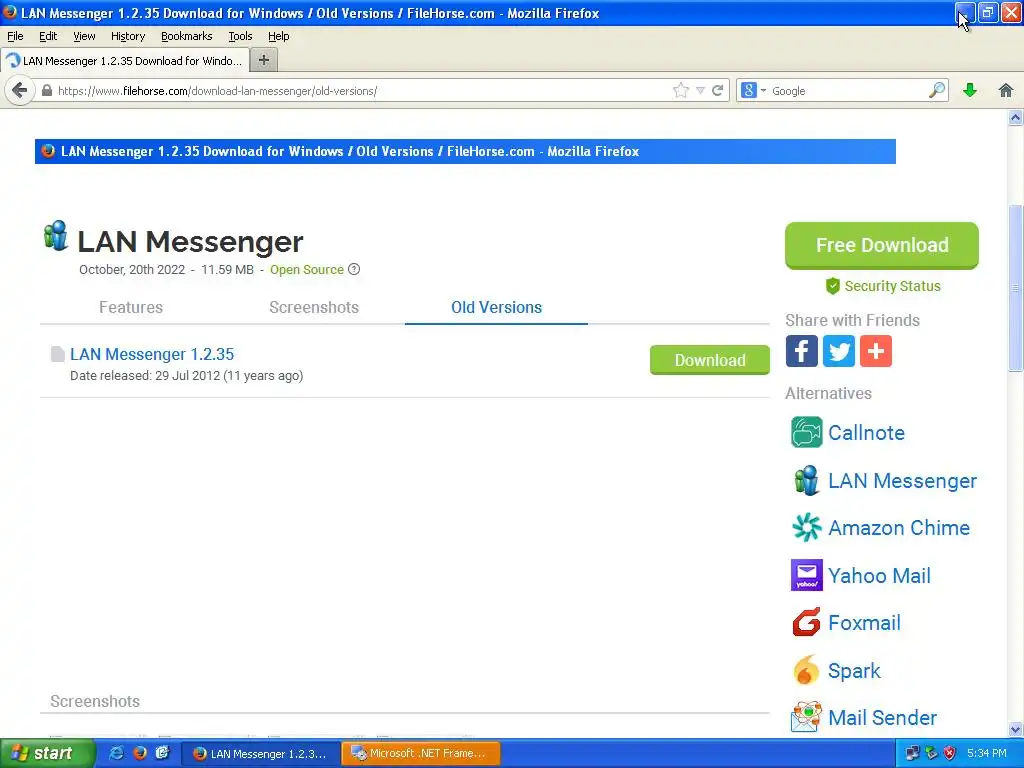Open the Tools menu
The height and width of the screenshot is (768, 1024).
[x=240, y=36]
